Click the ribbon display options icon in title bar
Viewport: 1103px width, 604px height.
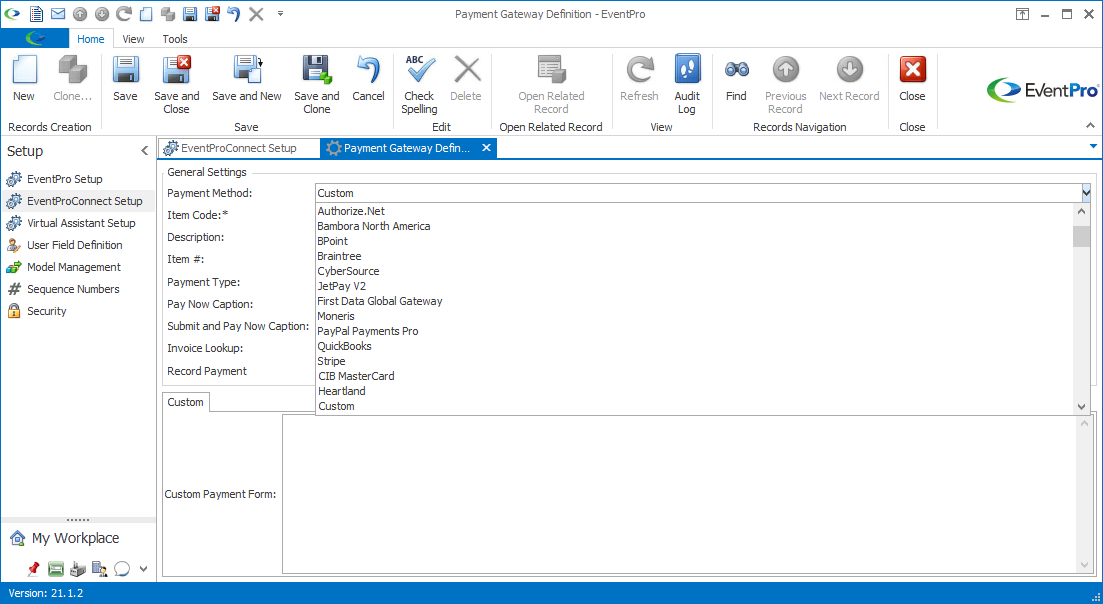(x=1022, y=14)
